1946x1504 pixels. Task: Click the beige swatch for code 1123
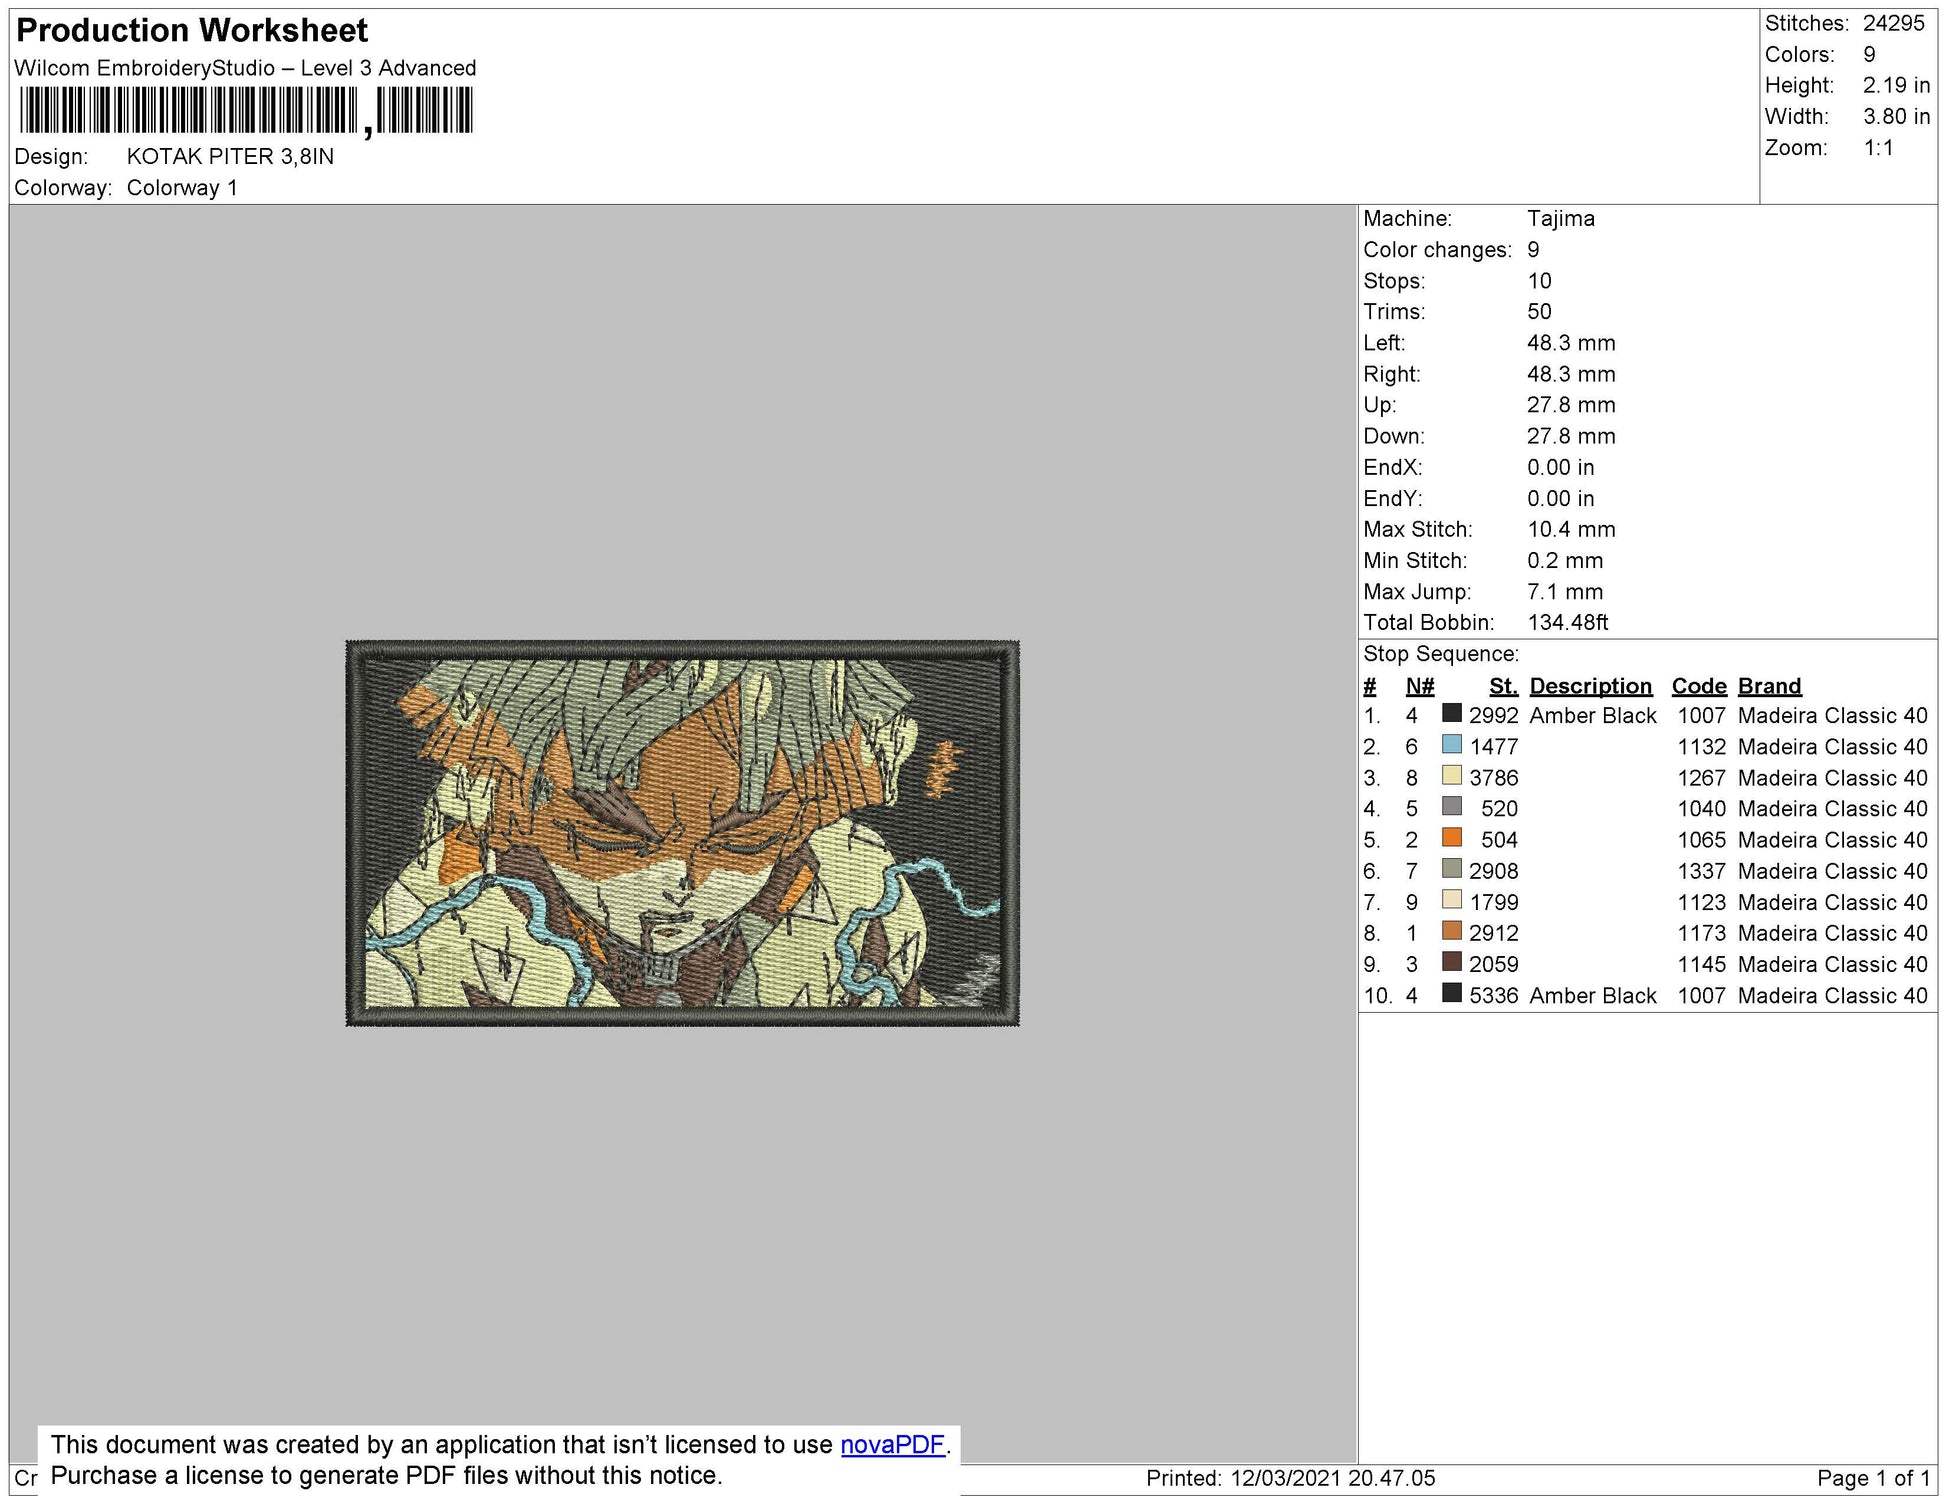pyautogui.click(x=1451, y=899)
